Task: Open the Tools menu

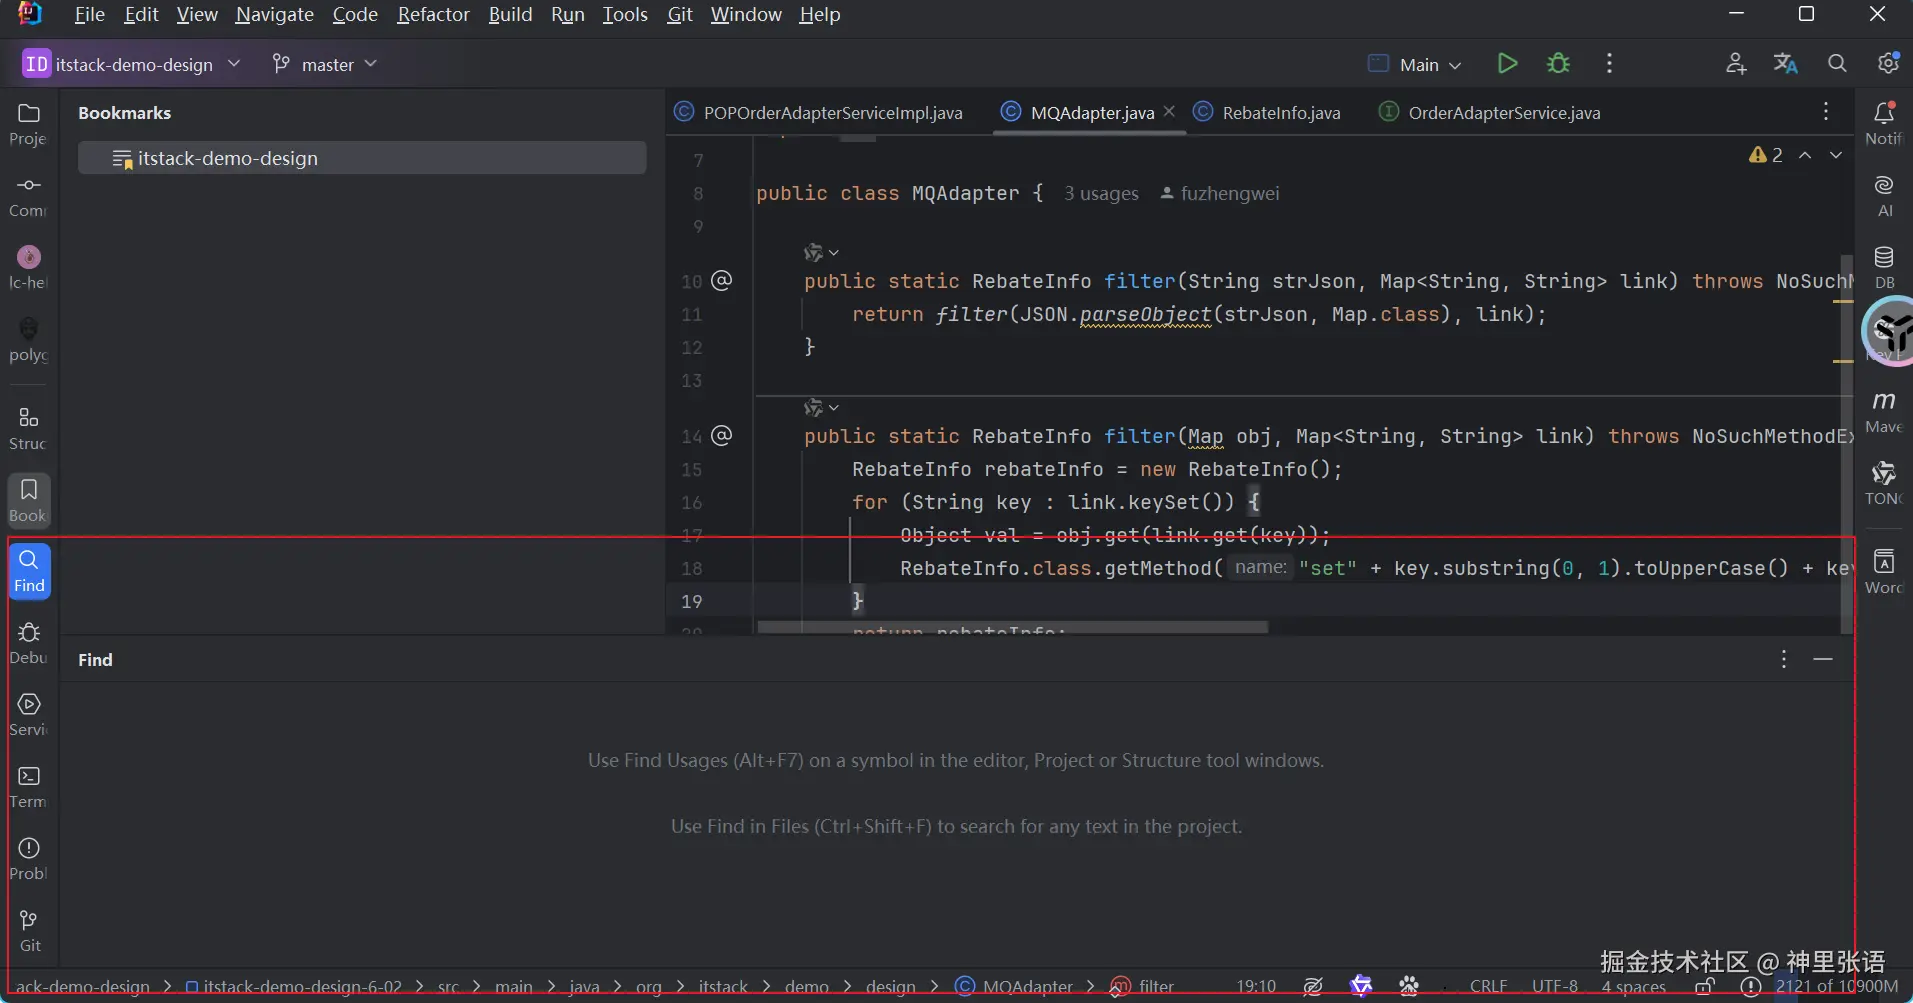Action: pyautogui.click(x=625, y=14)
